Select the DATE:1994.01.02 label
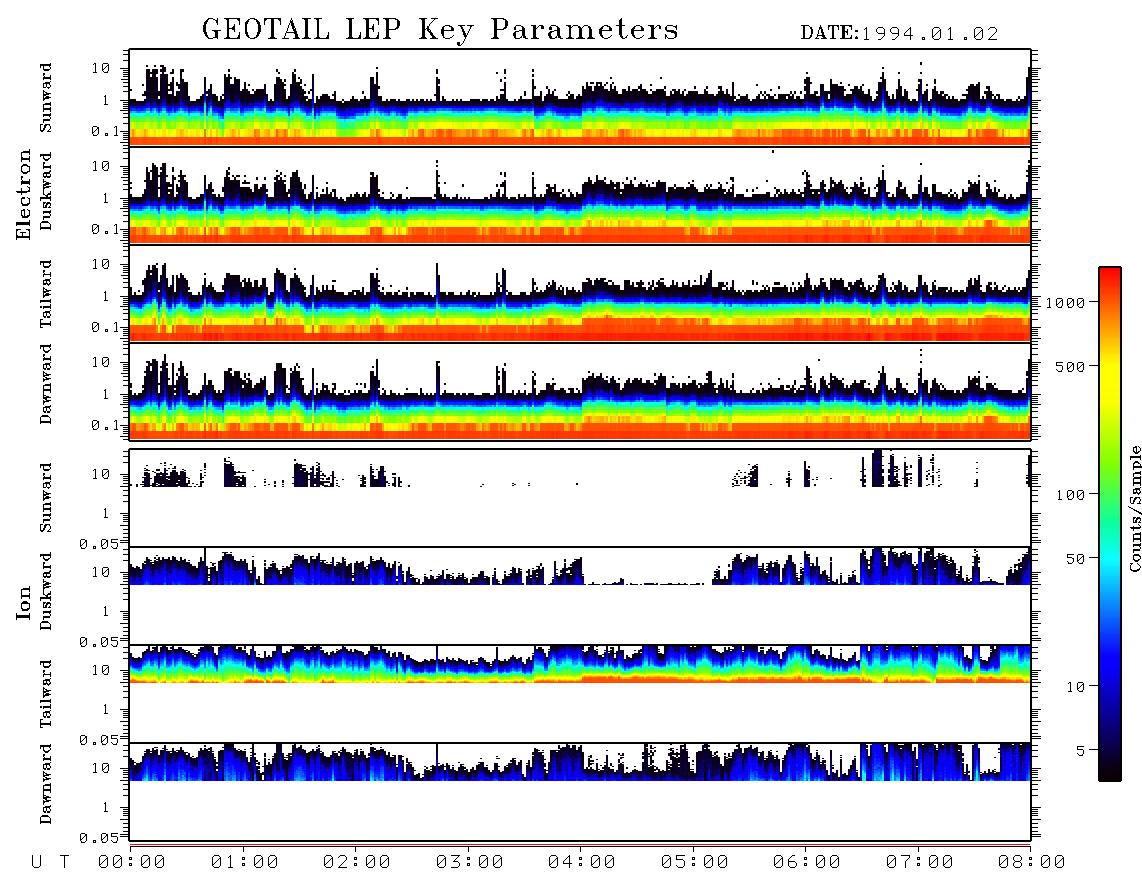This screenshot has width=1142, height=880. (x=899, y=34)
